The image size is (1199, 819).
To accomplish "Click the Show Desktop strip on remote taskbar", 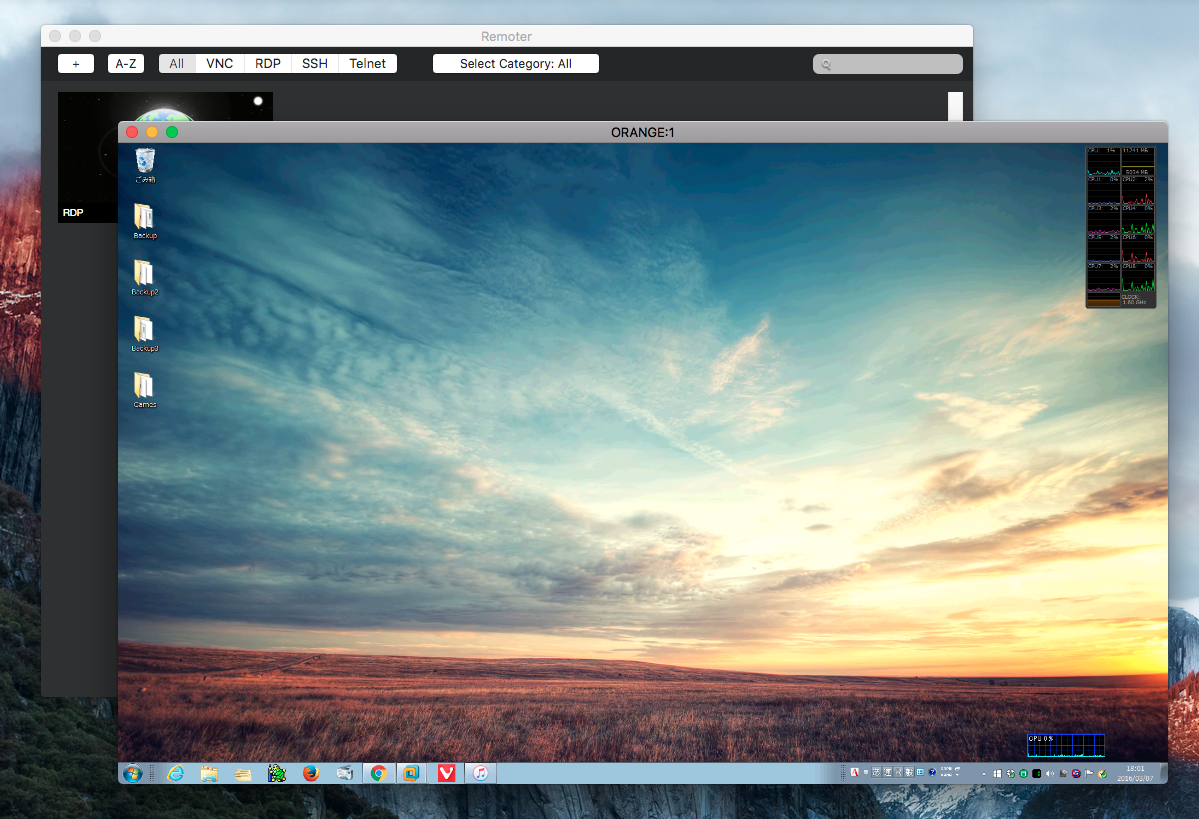I will point(1165,773).
